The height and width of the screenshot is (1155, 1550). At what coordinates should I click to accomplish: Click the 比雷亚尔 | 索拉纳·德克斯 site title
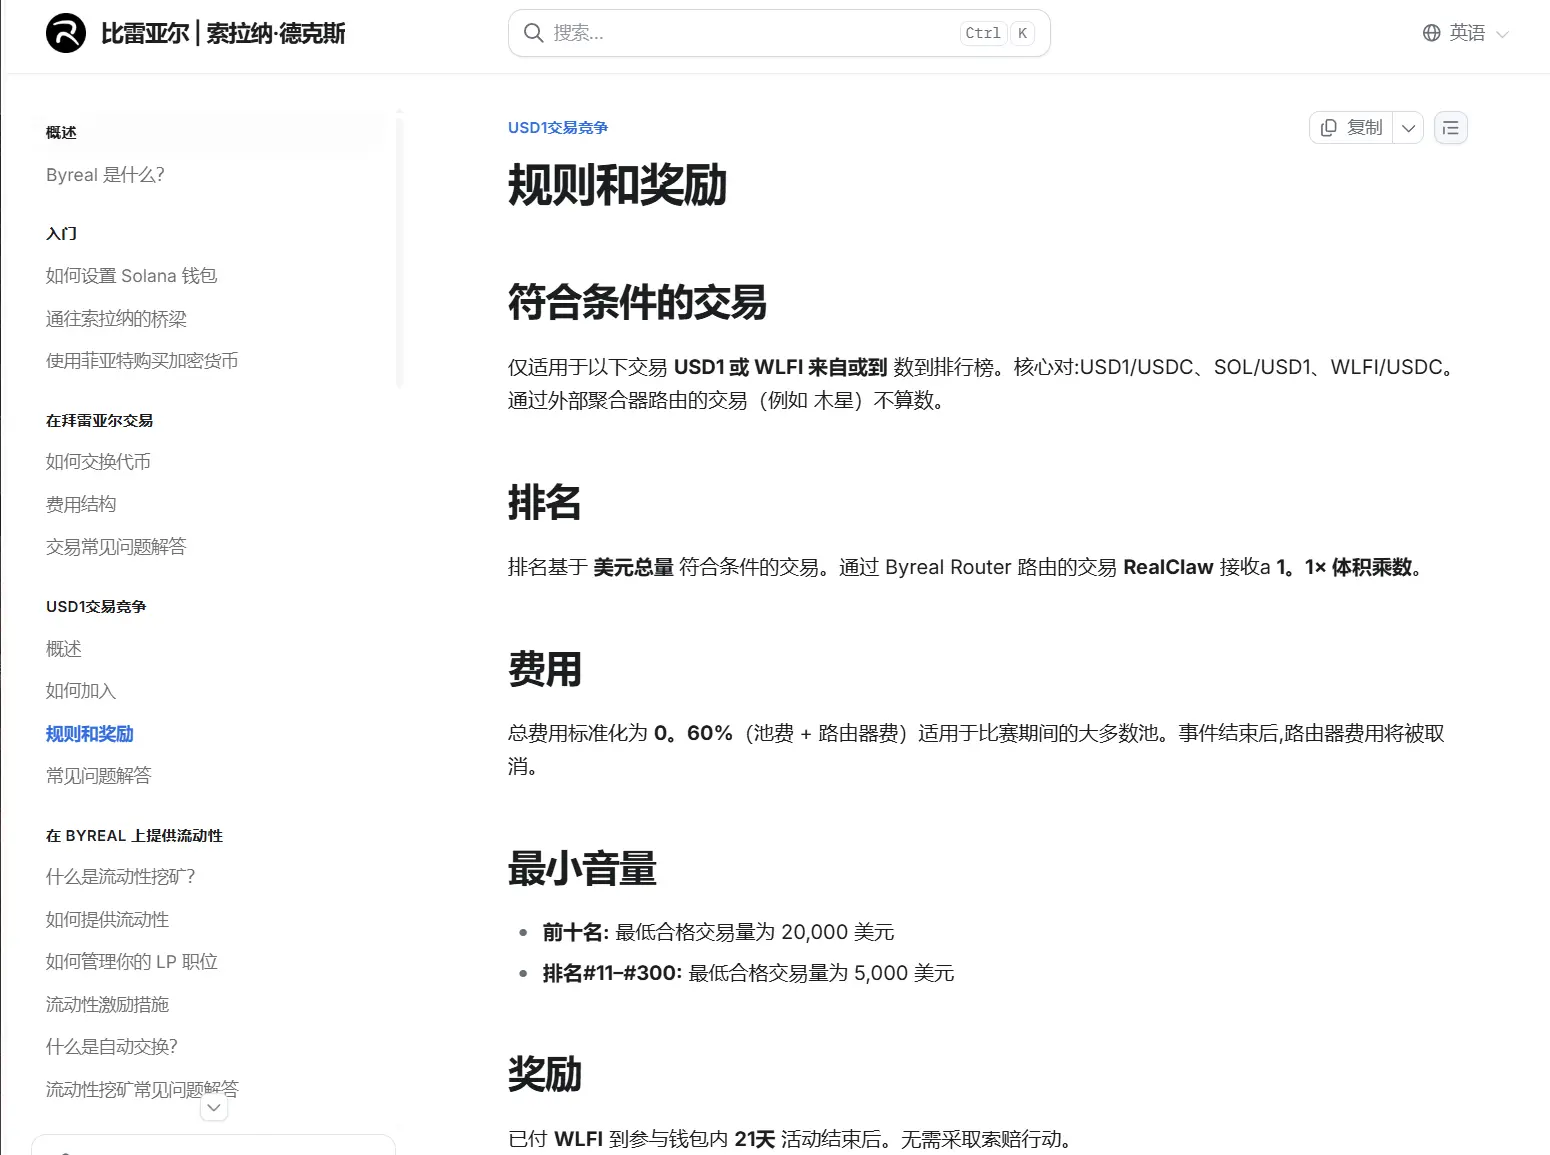click(x=223, y=33)
